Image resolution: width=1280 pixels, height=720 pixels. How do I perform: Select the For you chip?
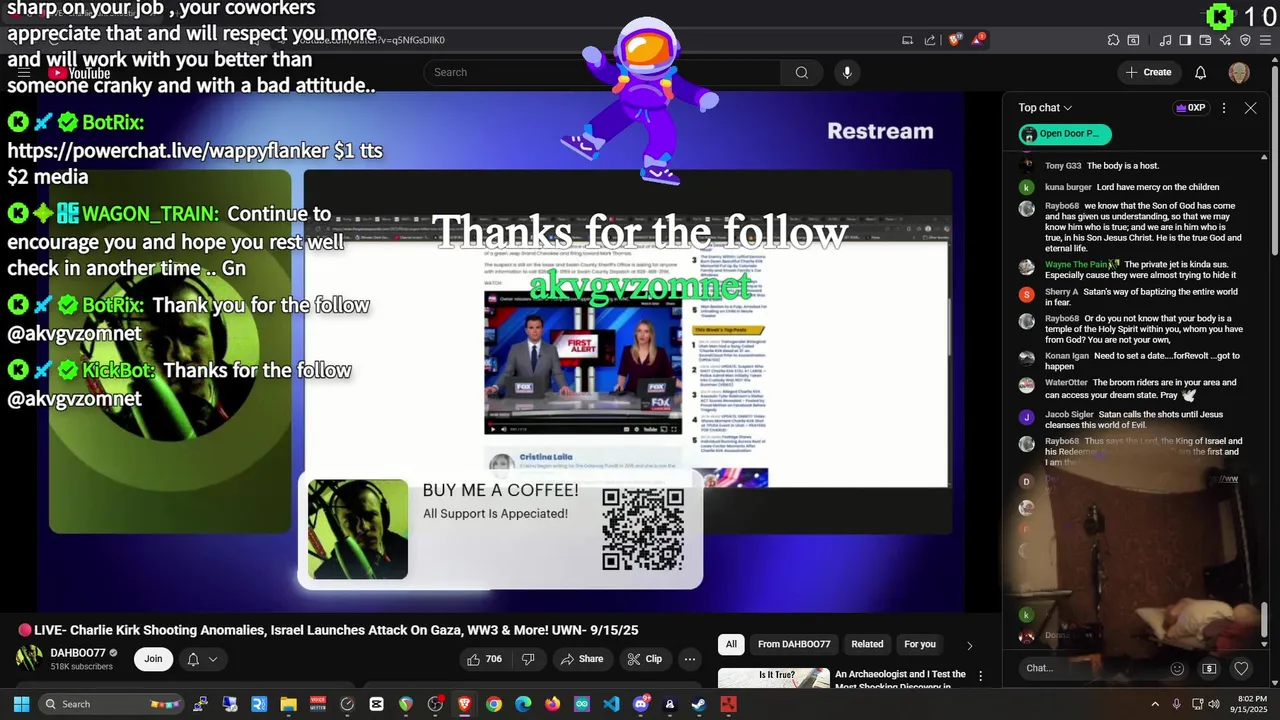[920, 644]
